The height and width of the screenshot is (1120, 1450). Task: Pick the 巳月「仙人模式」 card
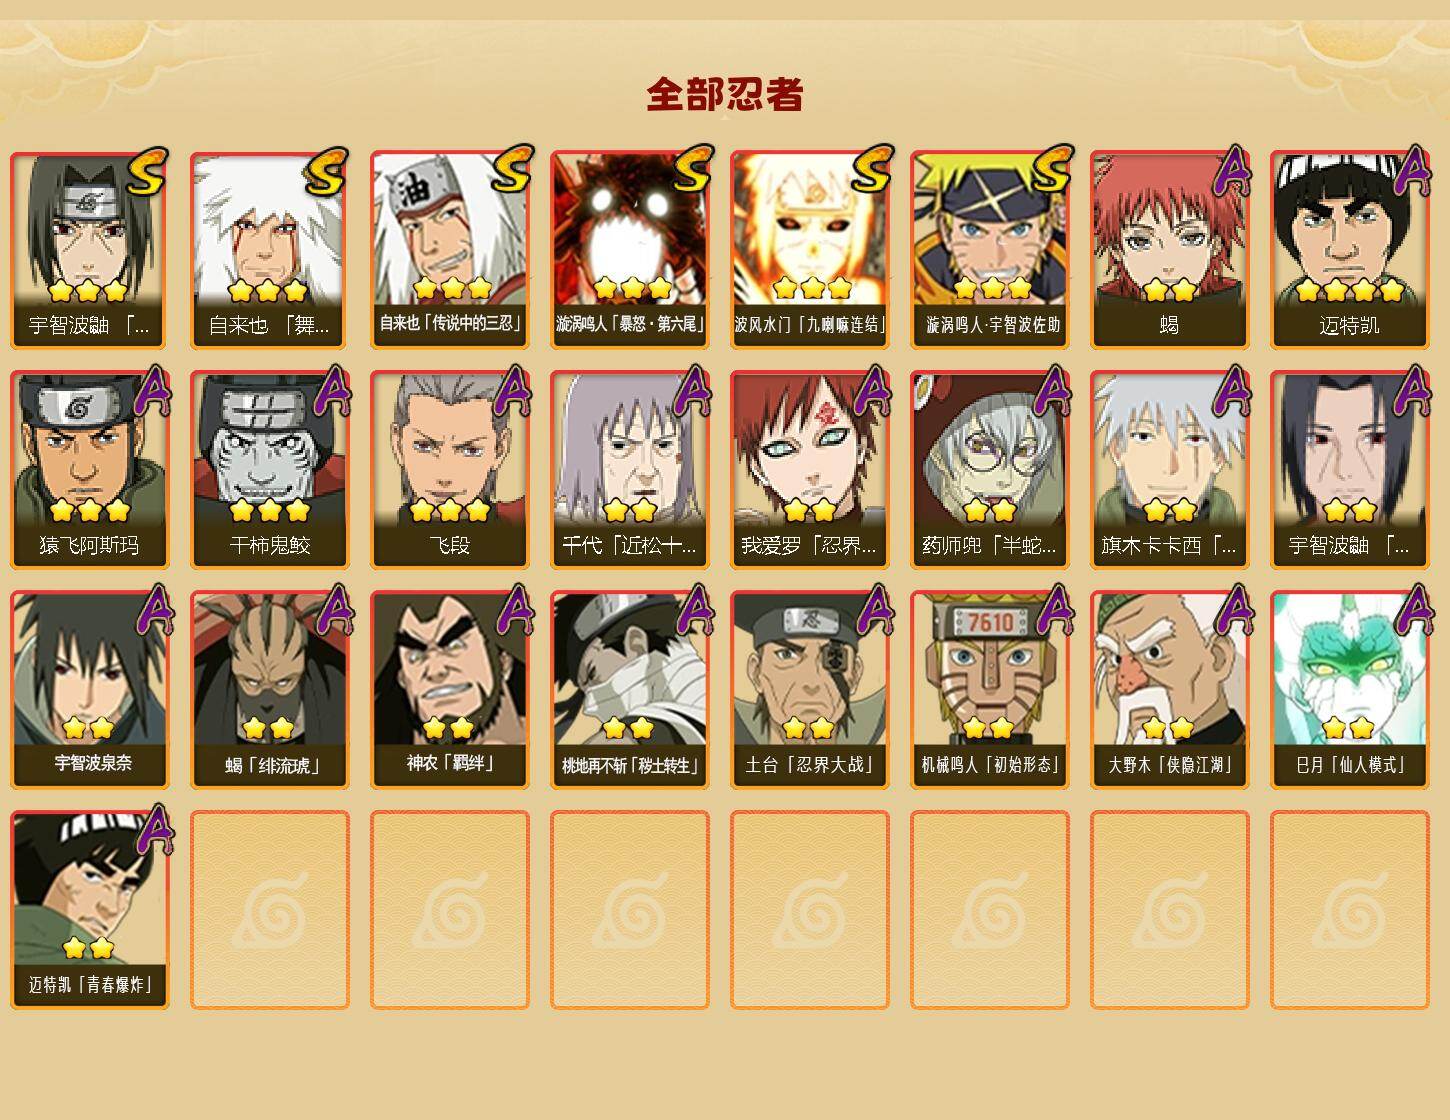point(1349,690)
